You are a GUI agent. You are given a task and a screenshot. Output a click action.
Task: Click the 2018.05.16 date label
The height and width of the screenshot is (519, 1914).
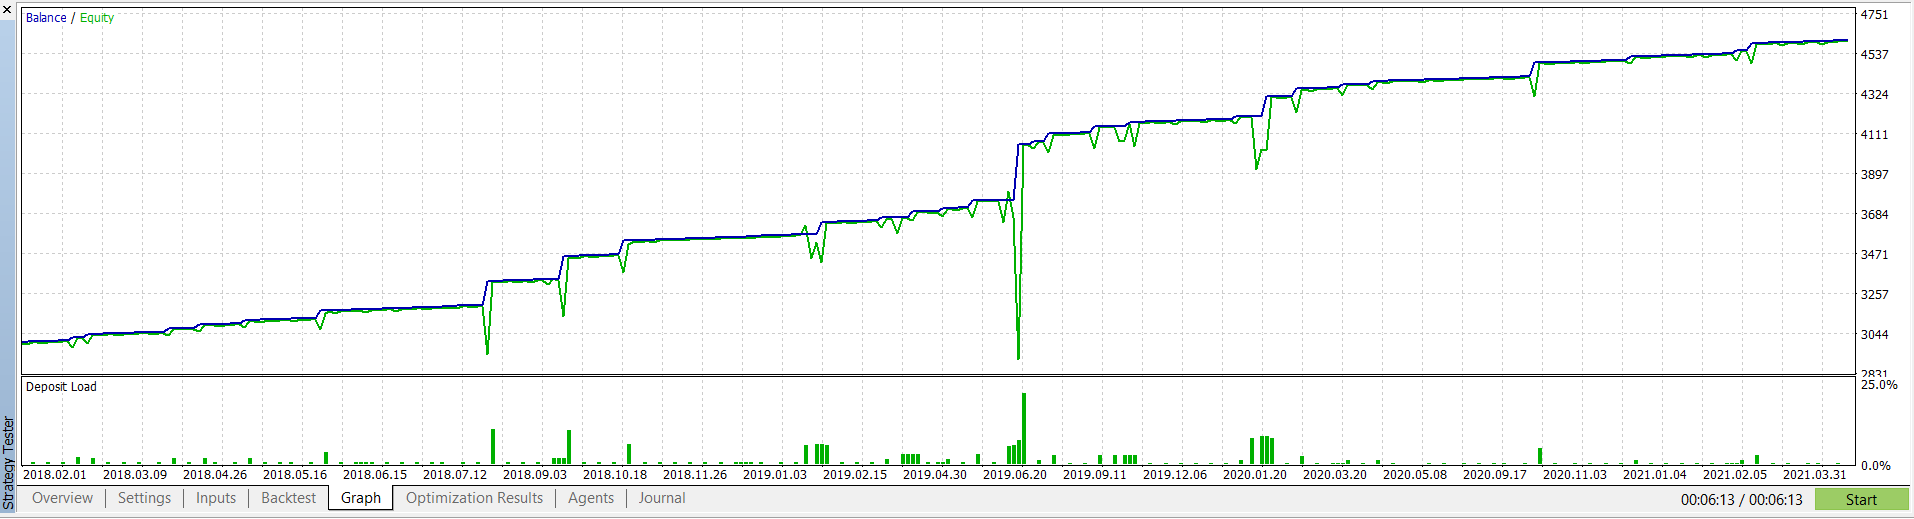coord(295,475)
